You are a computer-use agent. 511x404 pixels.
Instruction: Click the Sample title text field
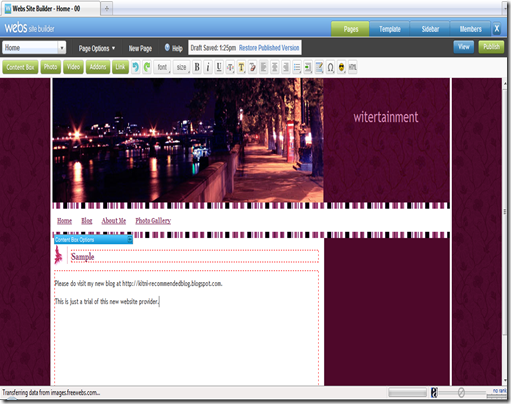tap(193, 257)
